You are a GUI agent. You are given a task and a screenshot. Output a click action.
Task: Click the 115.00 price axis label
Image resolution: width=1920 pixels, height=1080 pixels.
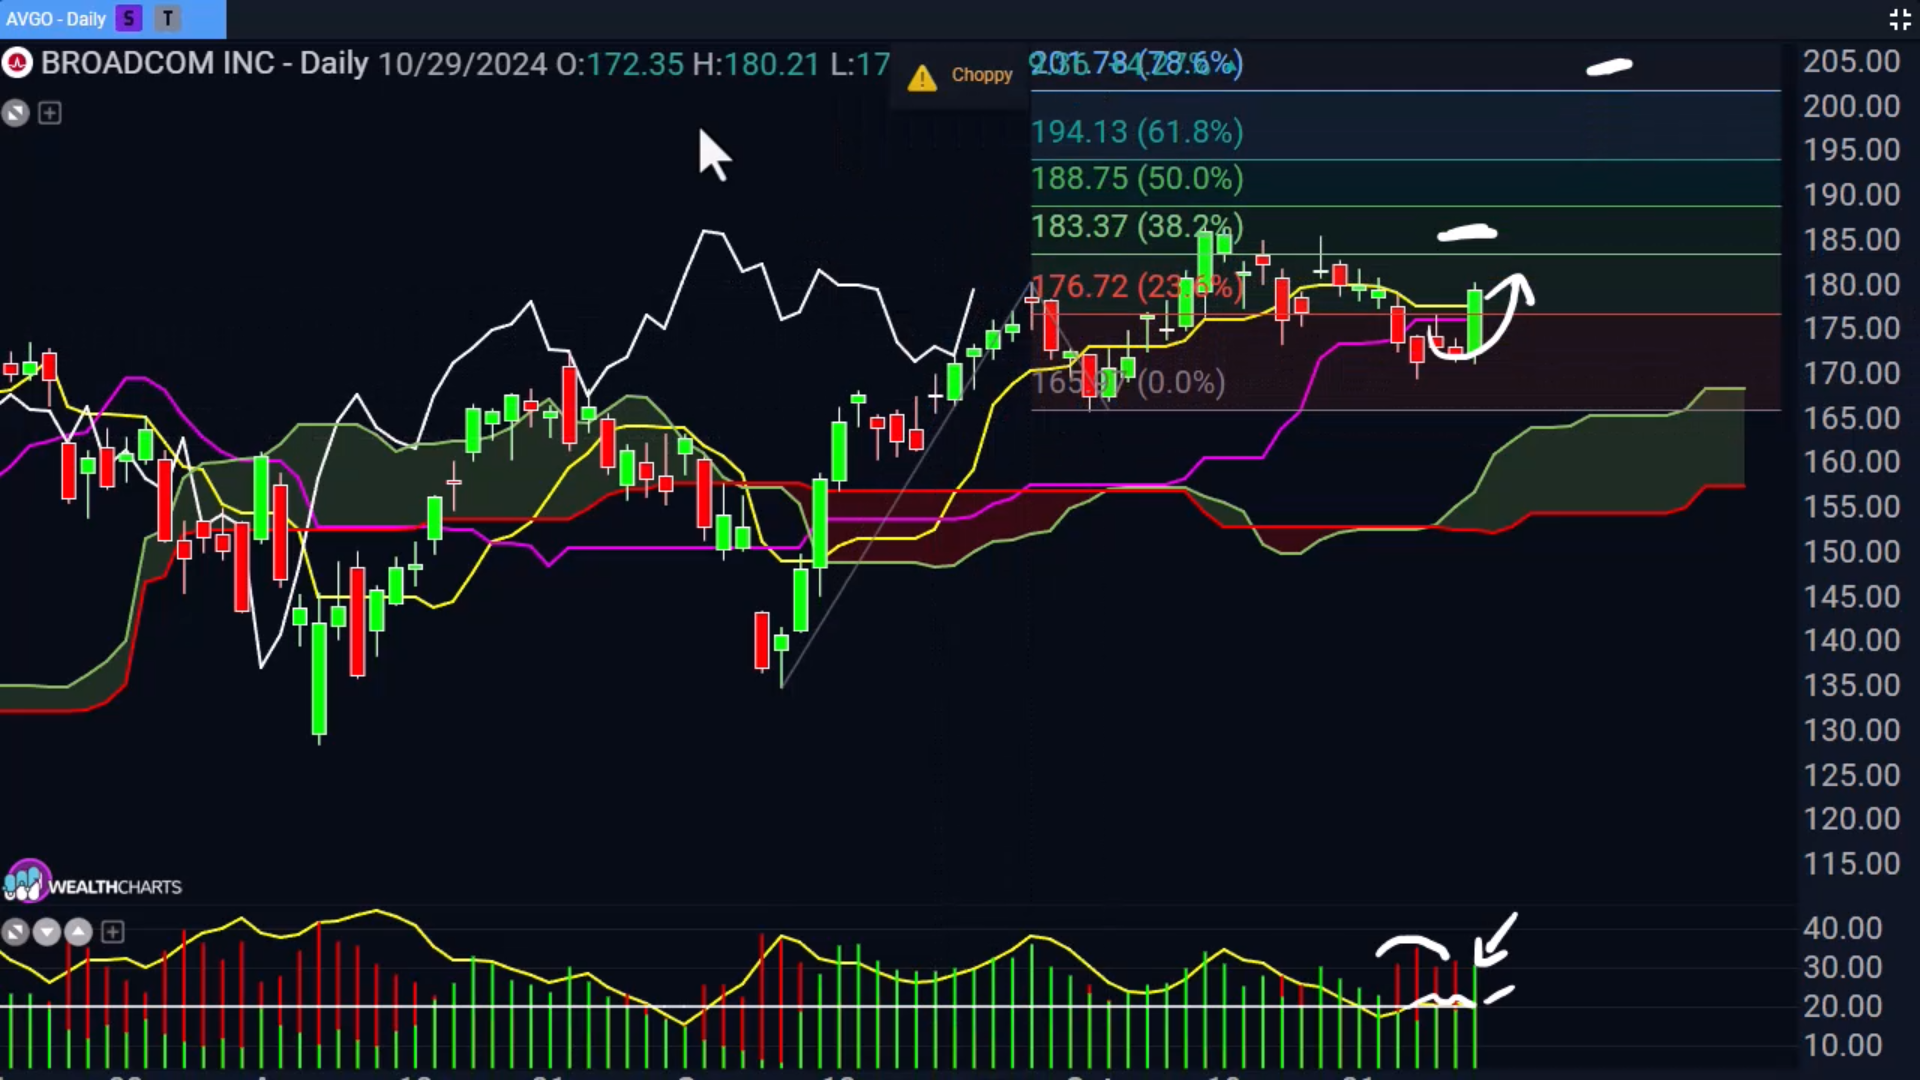click(1851, 864)
